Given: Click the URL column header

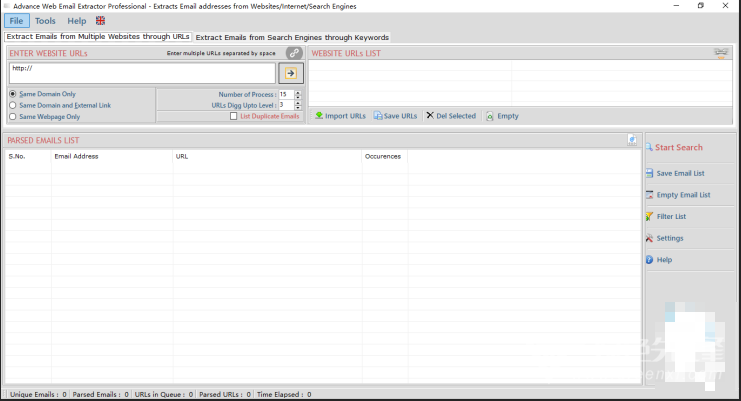Looking at the screenshot, I should [267, 156].
